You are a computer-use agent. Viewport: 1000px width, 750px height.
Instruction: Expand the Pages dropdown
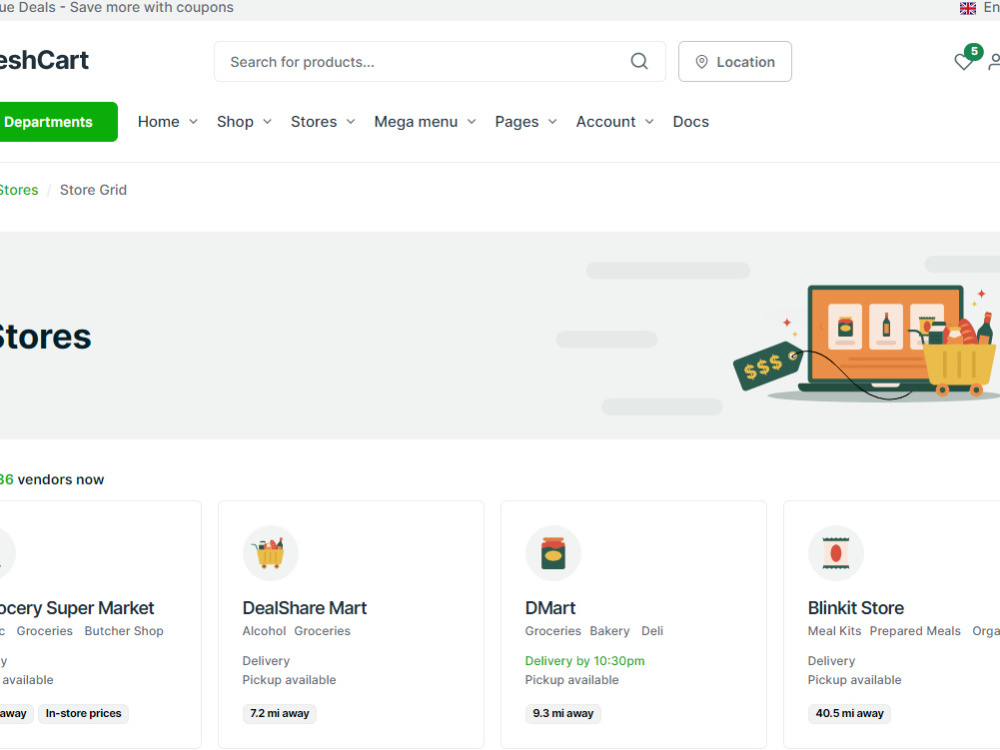click(525, 121)
